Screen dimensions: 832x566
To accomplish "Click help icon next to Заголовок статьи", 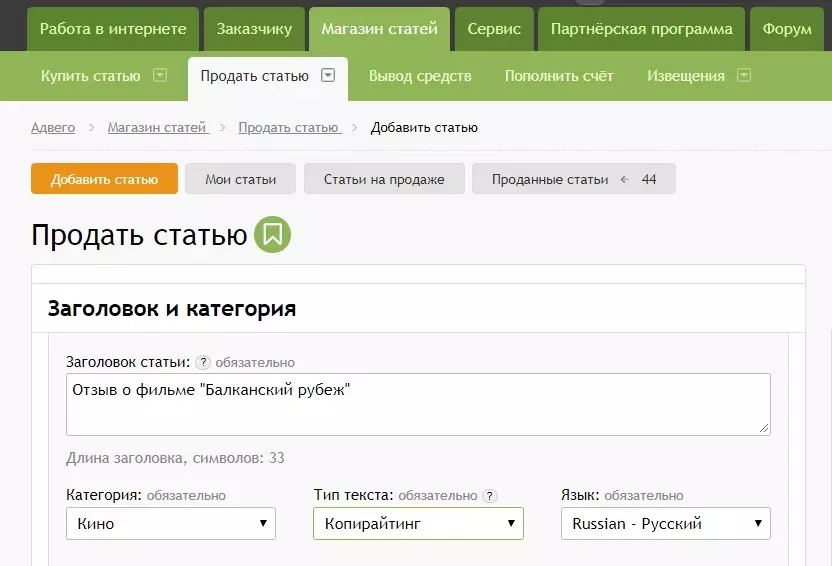I will pos(203,362).
